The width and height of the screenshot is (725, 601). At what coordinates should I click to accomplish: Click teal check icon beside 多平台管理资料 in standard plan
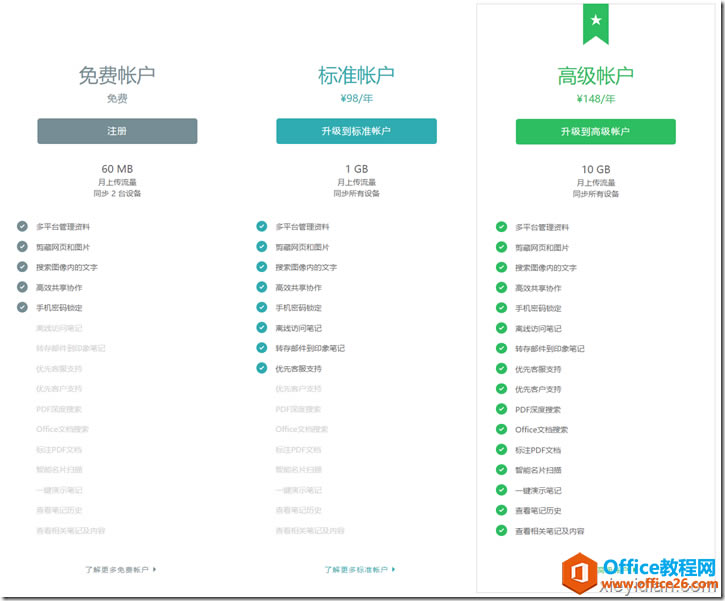pyautogui.click(x=262, y=226)
